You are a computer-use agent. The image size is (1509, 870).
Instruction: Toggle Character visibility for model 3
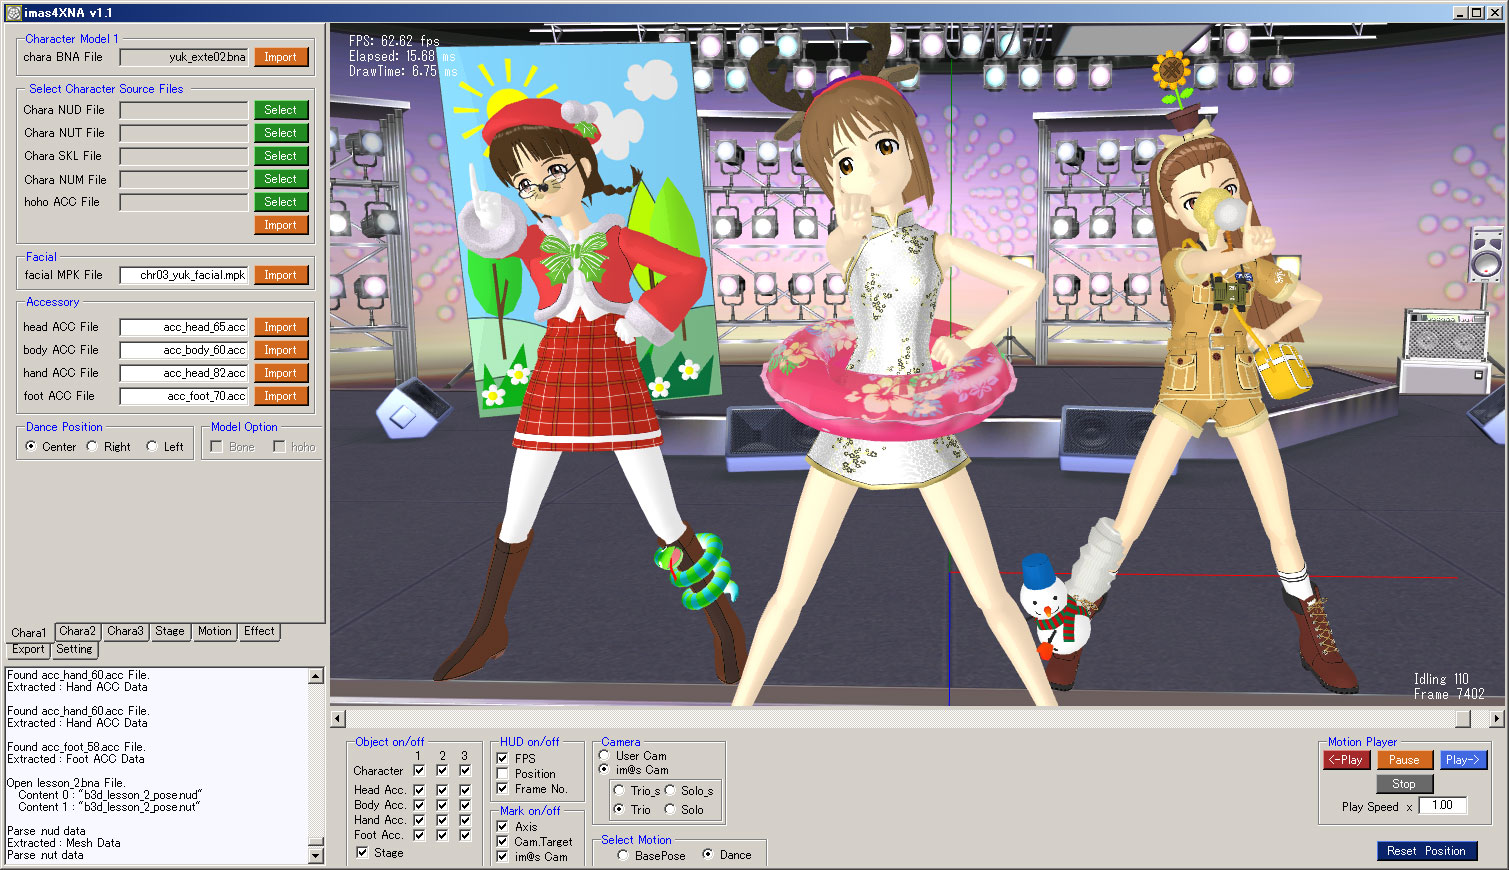click(465, 770)
